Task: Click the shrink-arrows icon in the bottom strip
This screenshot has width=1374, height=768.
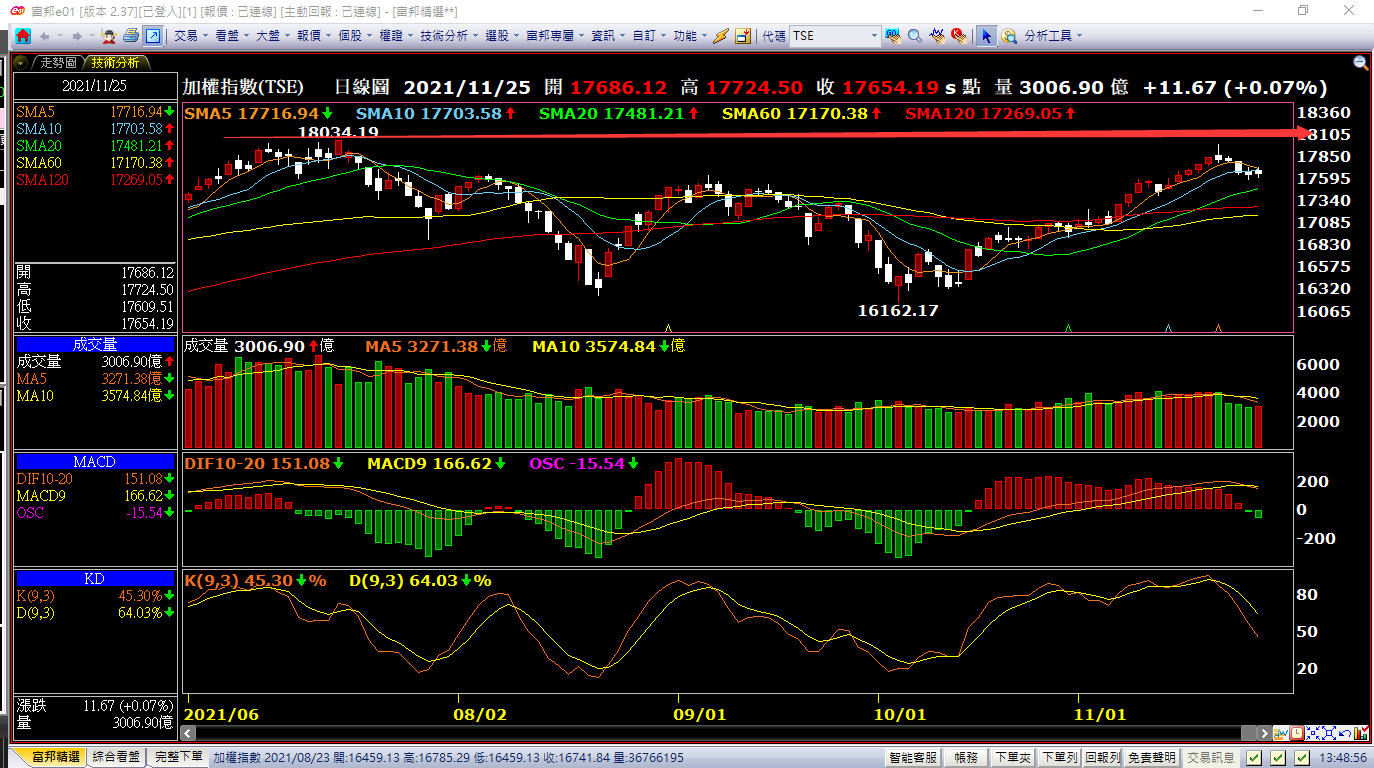Action: click(x=1312, y=733)
